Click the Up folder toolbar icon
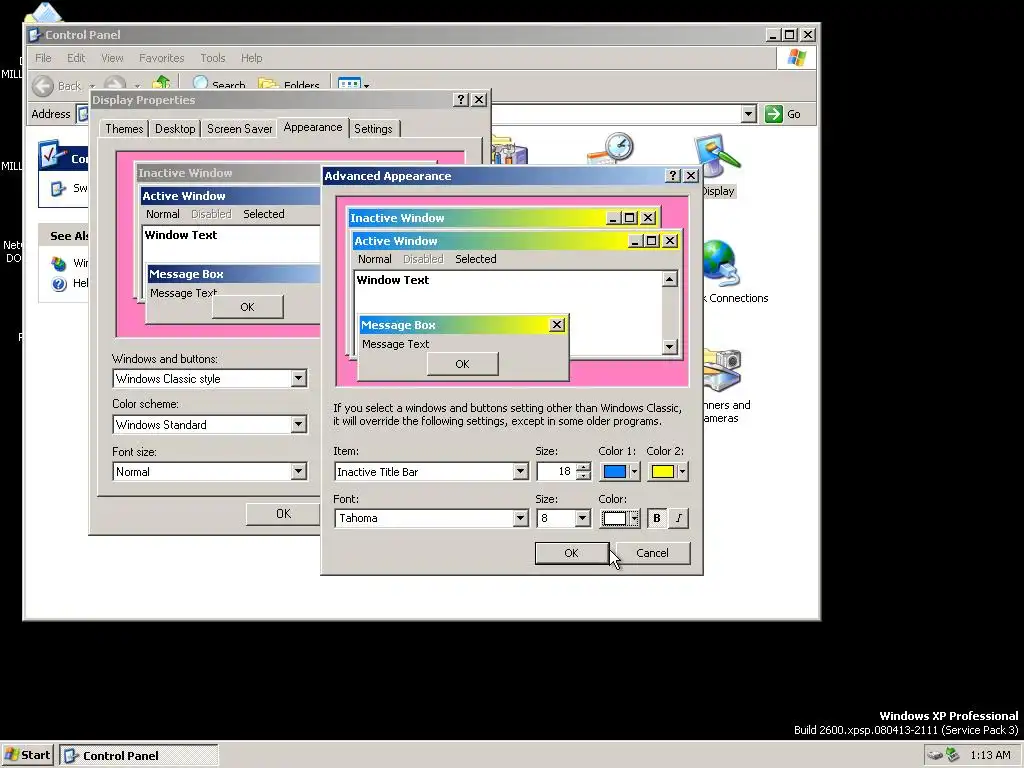 pyautogui.click(x=161, y=83)
